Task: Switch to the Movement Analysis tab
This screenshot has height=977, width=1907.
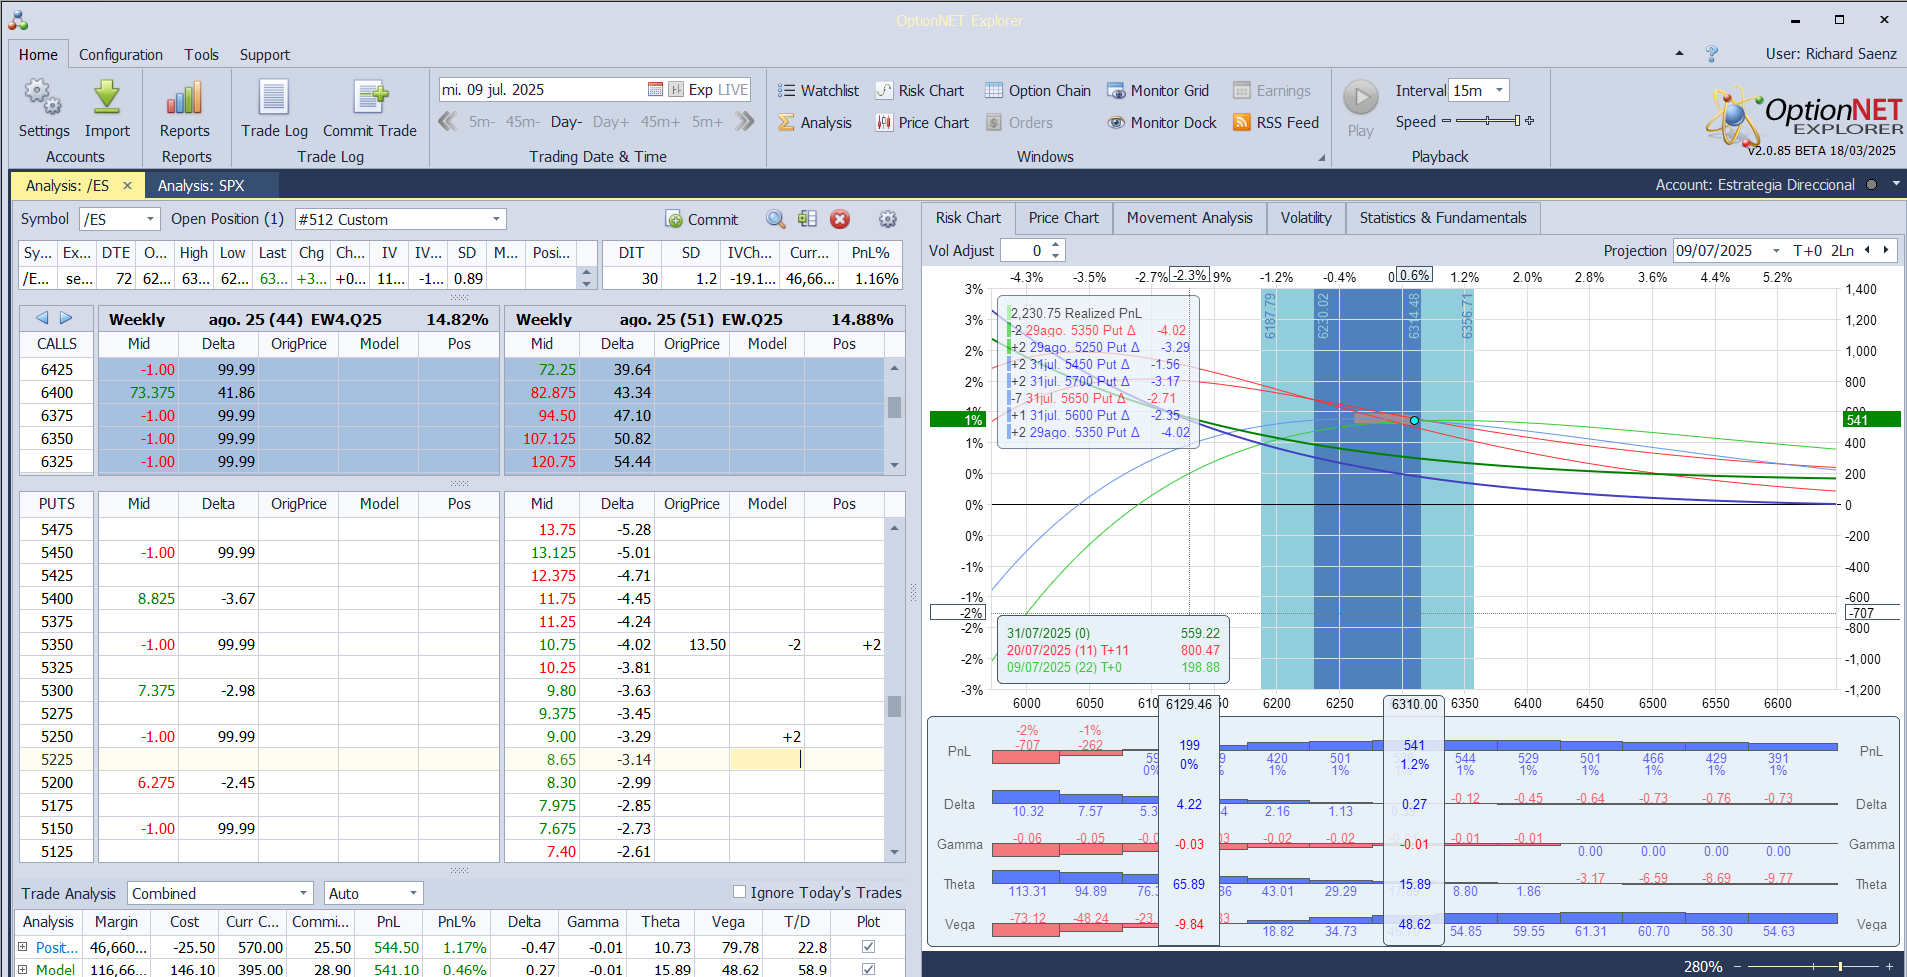Action: click(x=1189, y=218)
